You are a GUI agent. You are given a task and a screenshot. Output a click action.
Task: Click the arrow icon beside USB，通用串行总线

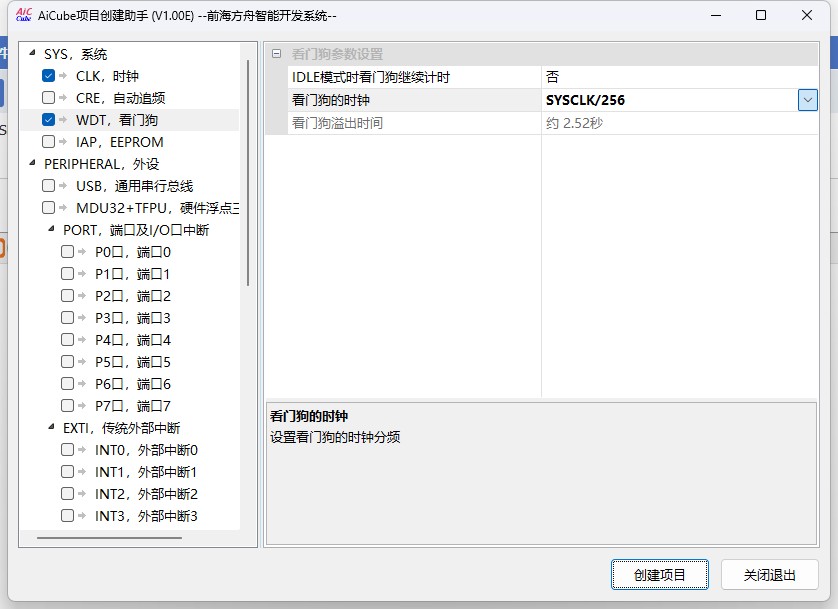63,185
